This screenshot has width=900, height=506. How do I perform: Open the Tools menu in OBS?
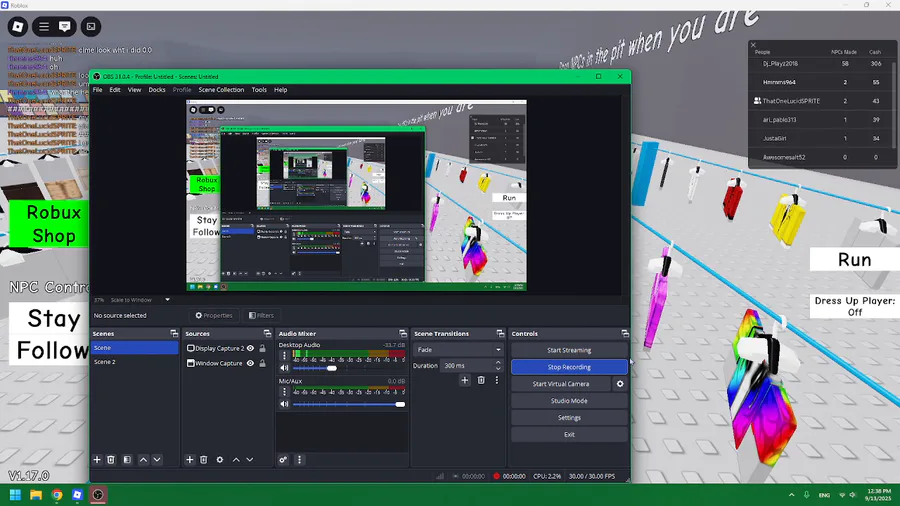pyautogui.click(x=259, y=89)
